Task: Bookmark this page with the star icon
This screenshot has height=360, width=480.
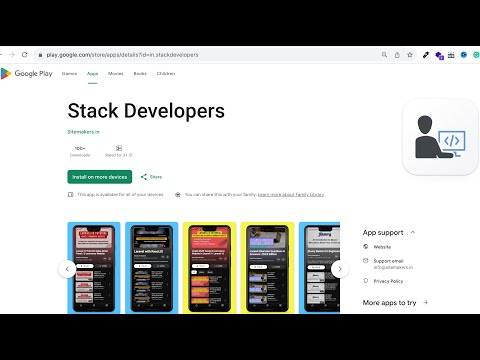Action: click(410, 55)
